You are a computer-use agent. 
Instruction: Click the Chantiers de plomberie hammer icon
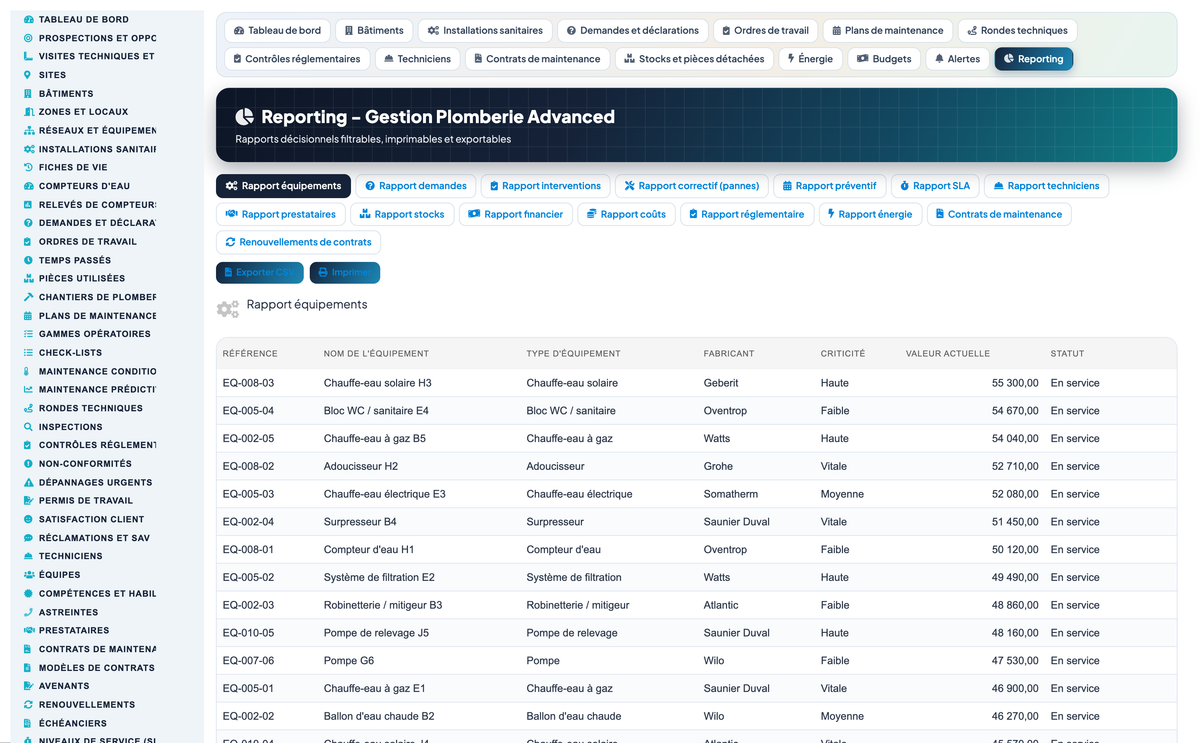click(x=28, y=297)
